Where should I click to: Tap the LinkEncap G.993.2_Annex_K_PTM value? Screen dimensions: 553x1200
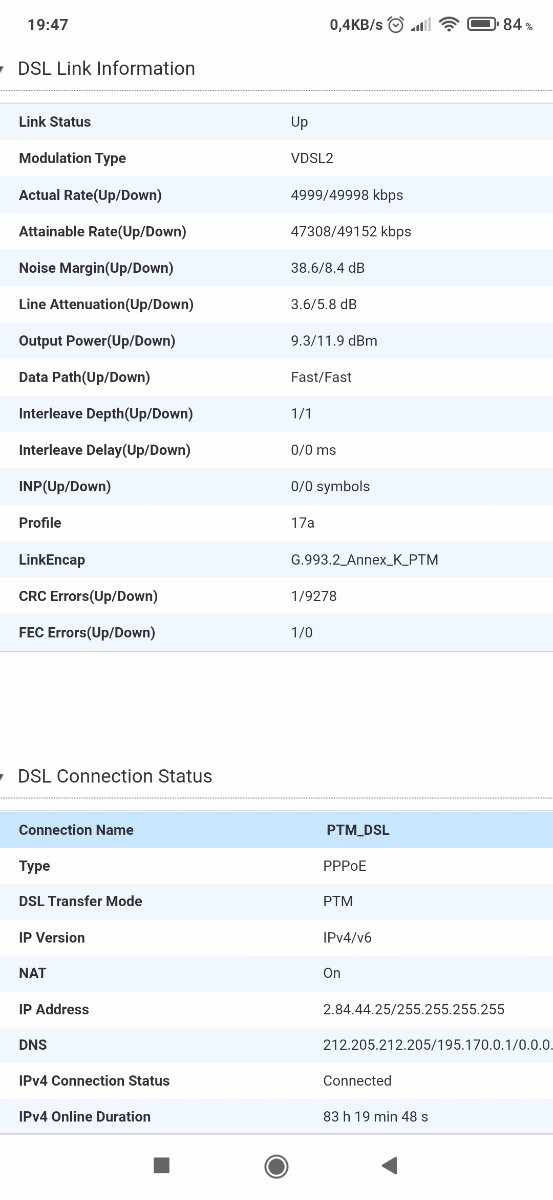pos(364,560)
